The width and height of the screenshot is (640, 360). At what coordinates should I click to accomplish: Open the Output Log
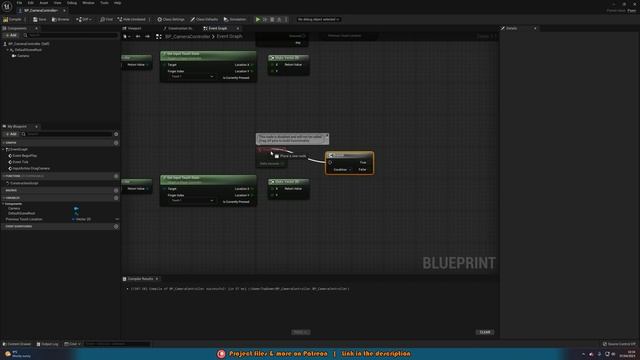coord(47,344)
